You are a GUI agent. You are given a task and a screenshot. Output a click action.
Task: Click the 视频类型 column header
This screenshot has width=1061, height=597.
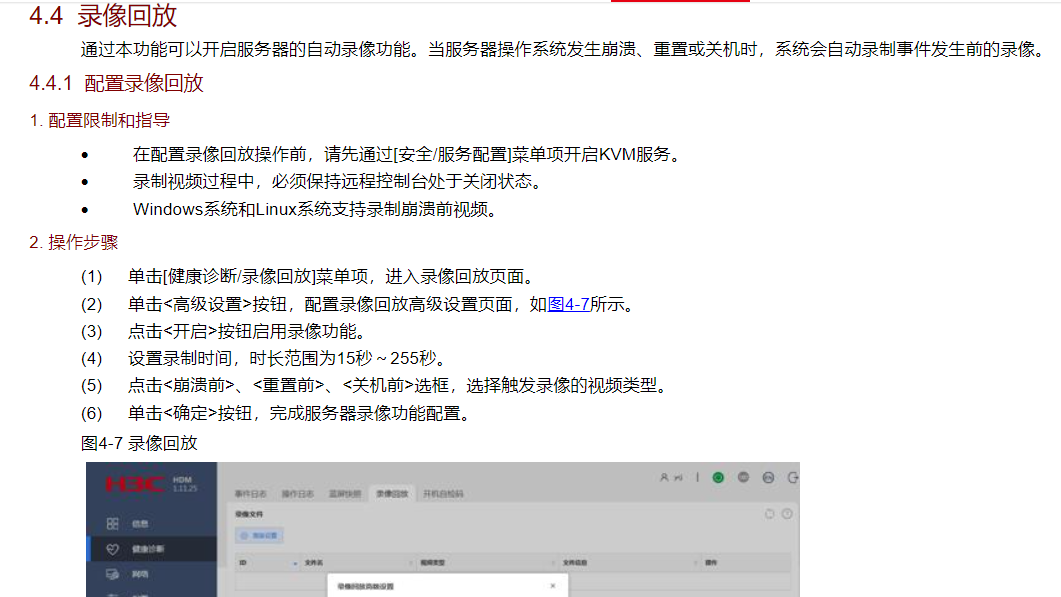(x=432, y=562)
